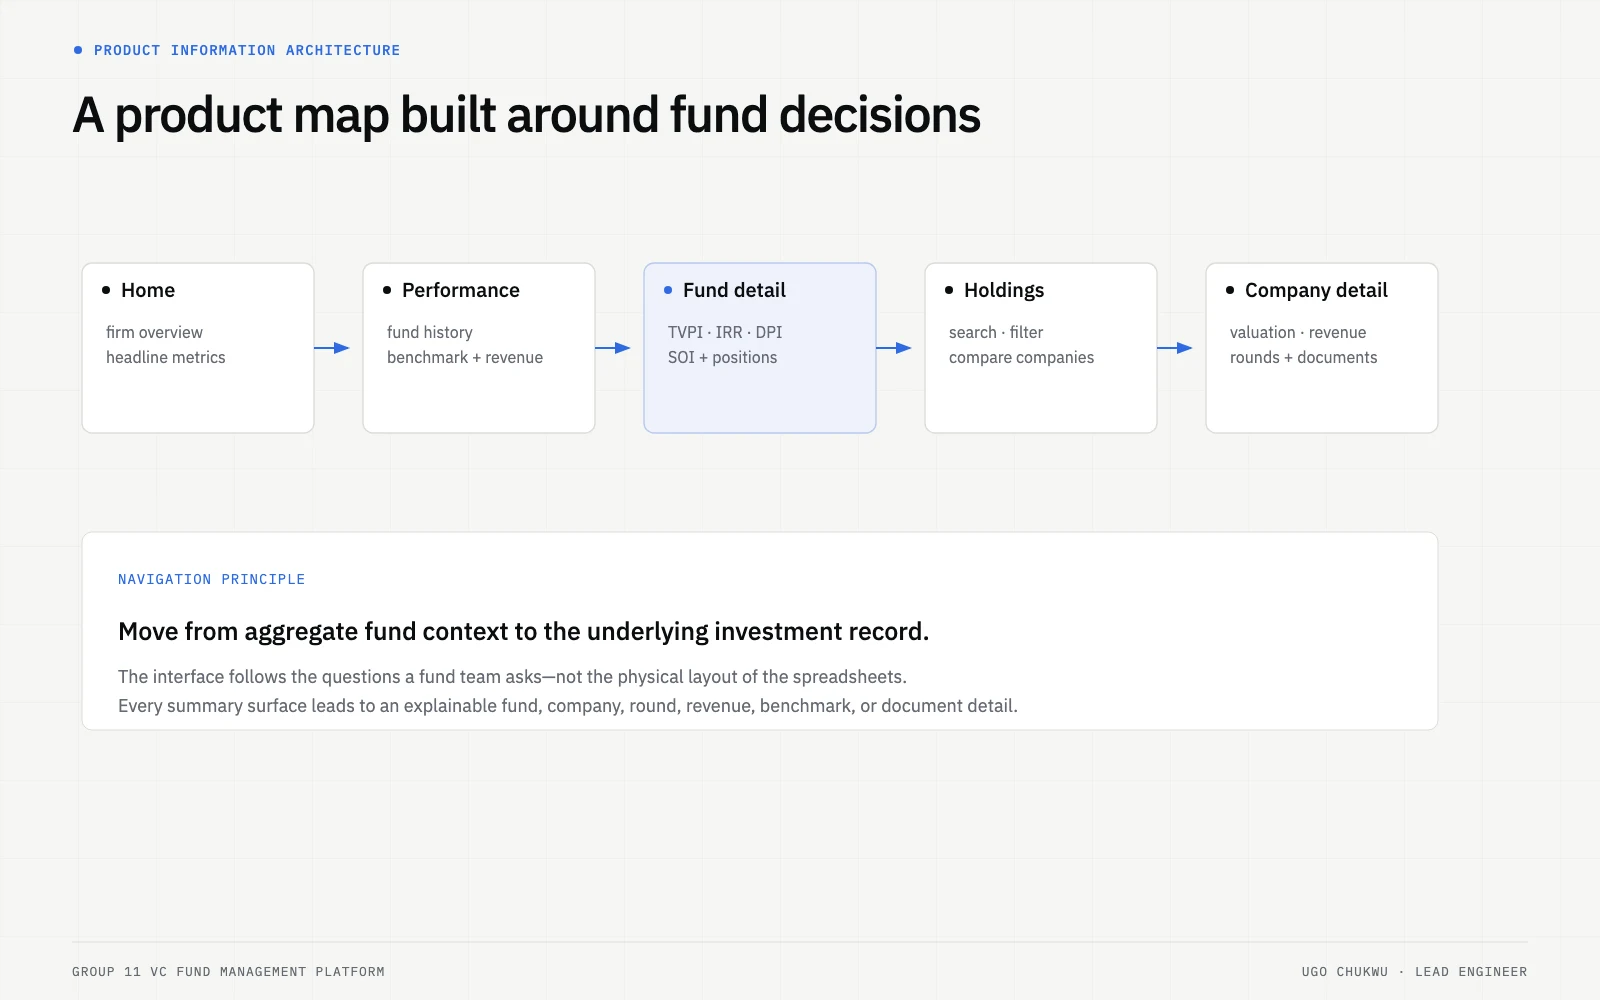Click the sentence starting 'The interface follows'
Image resolution: width=1600 pixels, height=1000 pixels.
(512, 677)
